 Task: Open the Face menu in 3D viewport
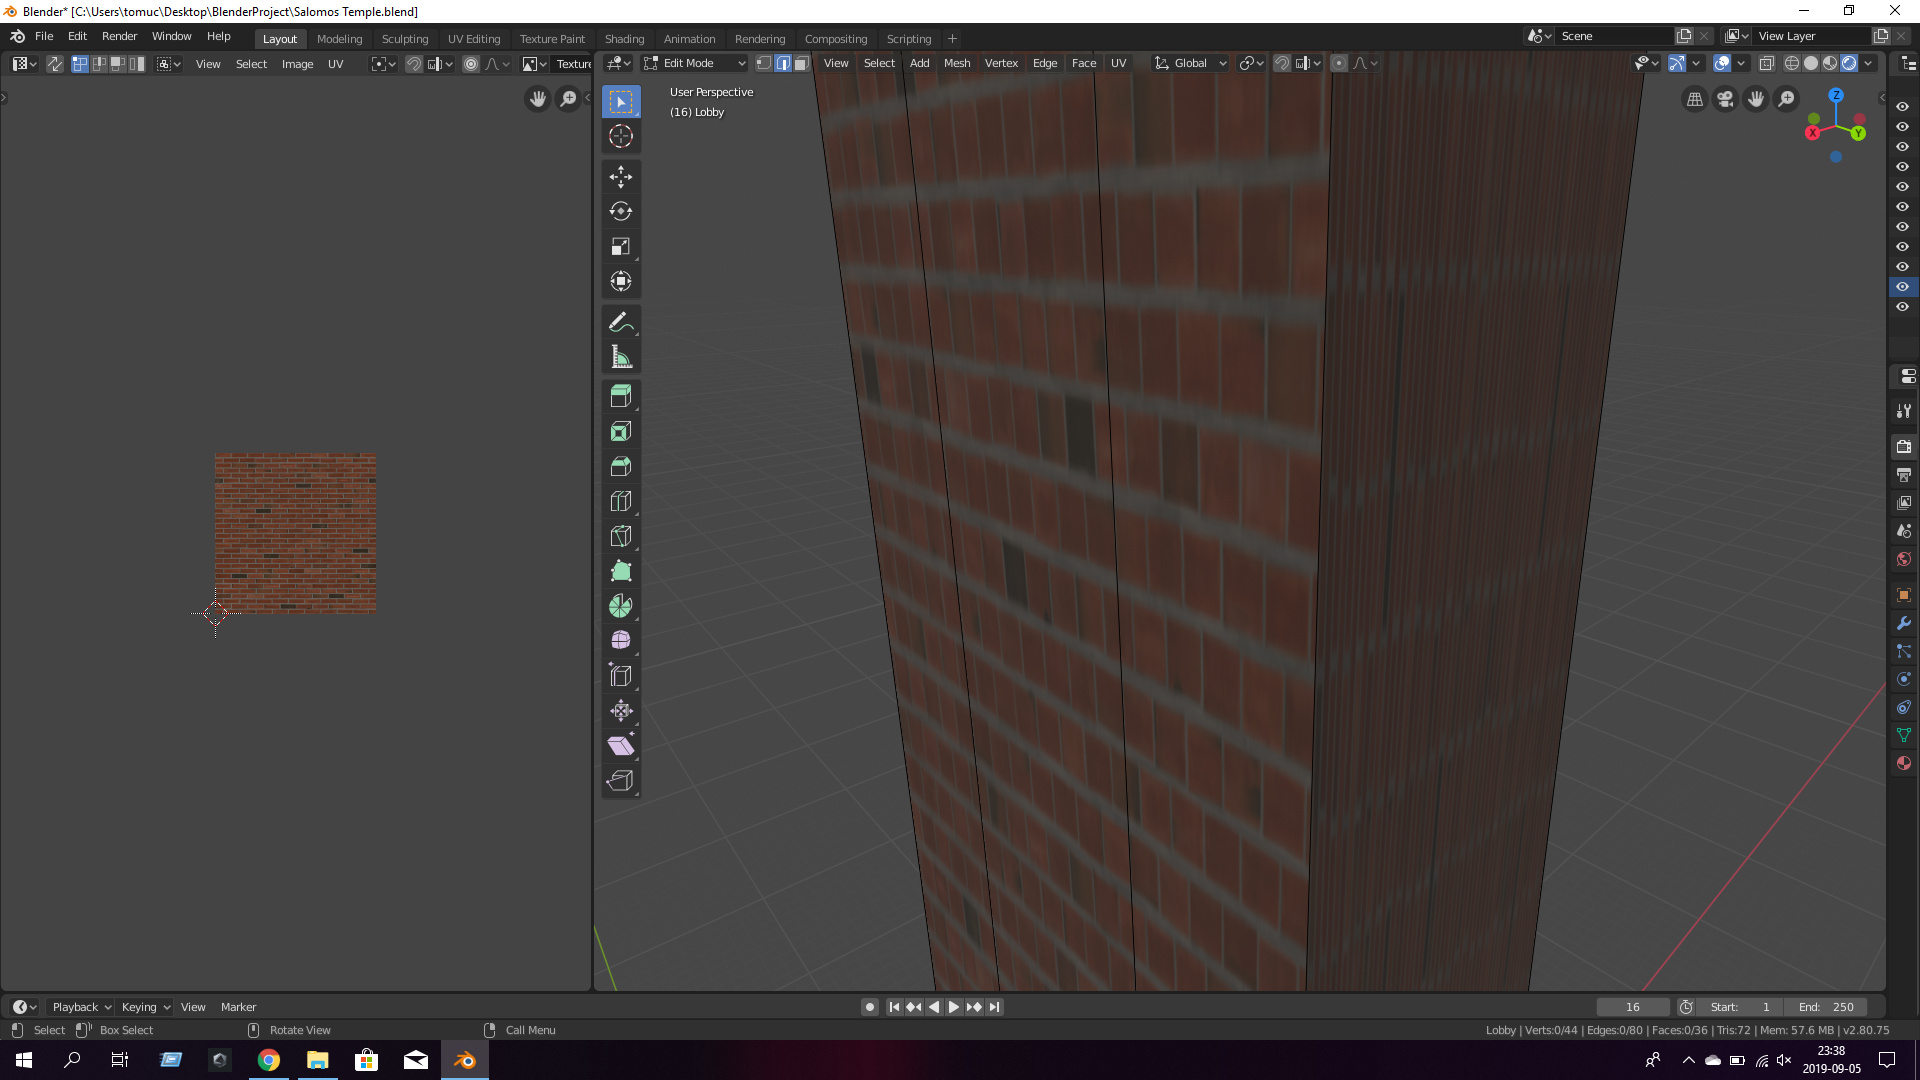(x=1084, y=63)
